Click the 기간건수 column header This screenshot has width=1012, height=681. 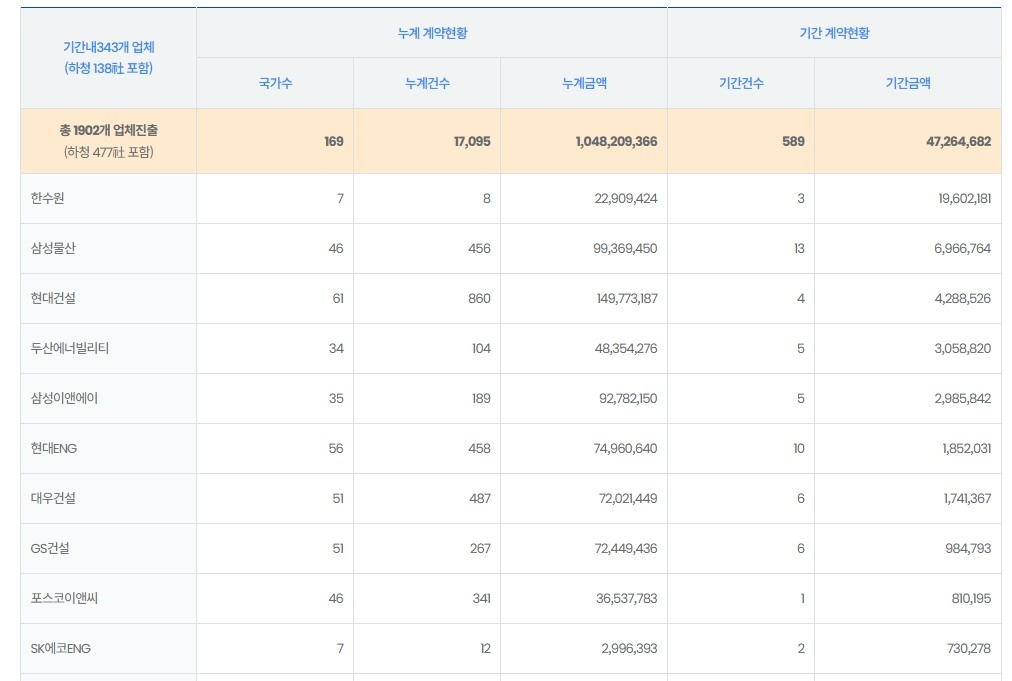(741, 83)
